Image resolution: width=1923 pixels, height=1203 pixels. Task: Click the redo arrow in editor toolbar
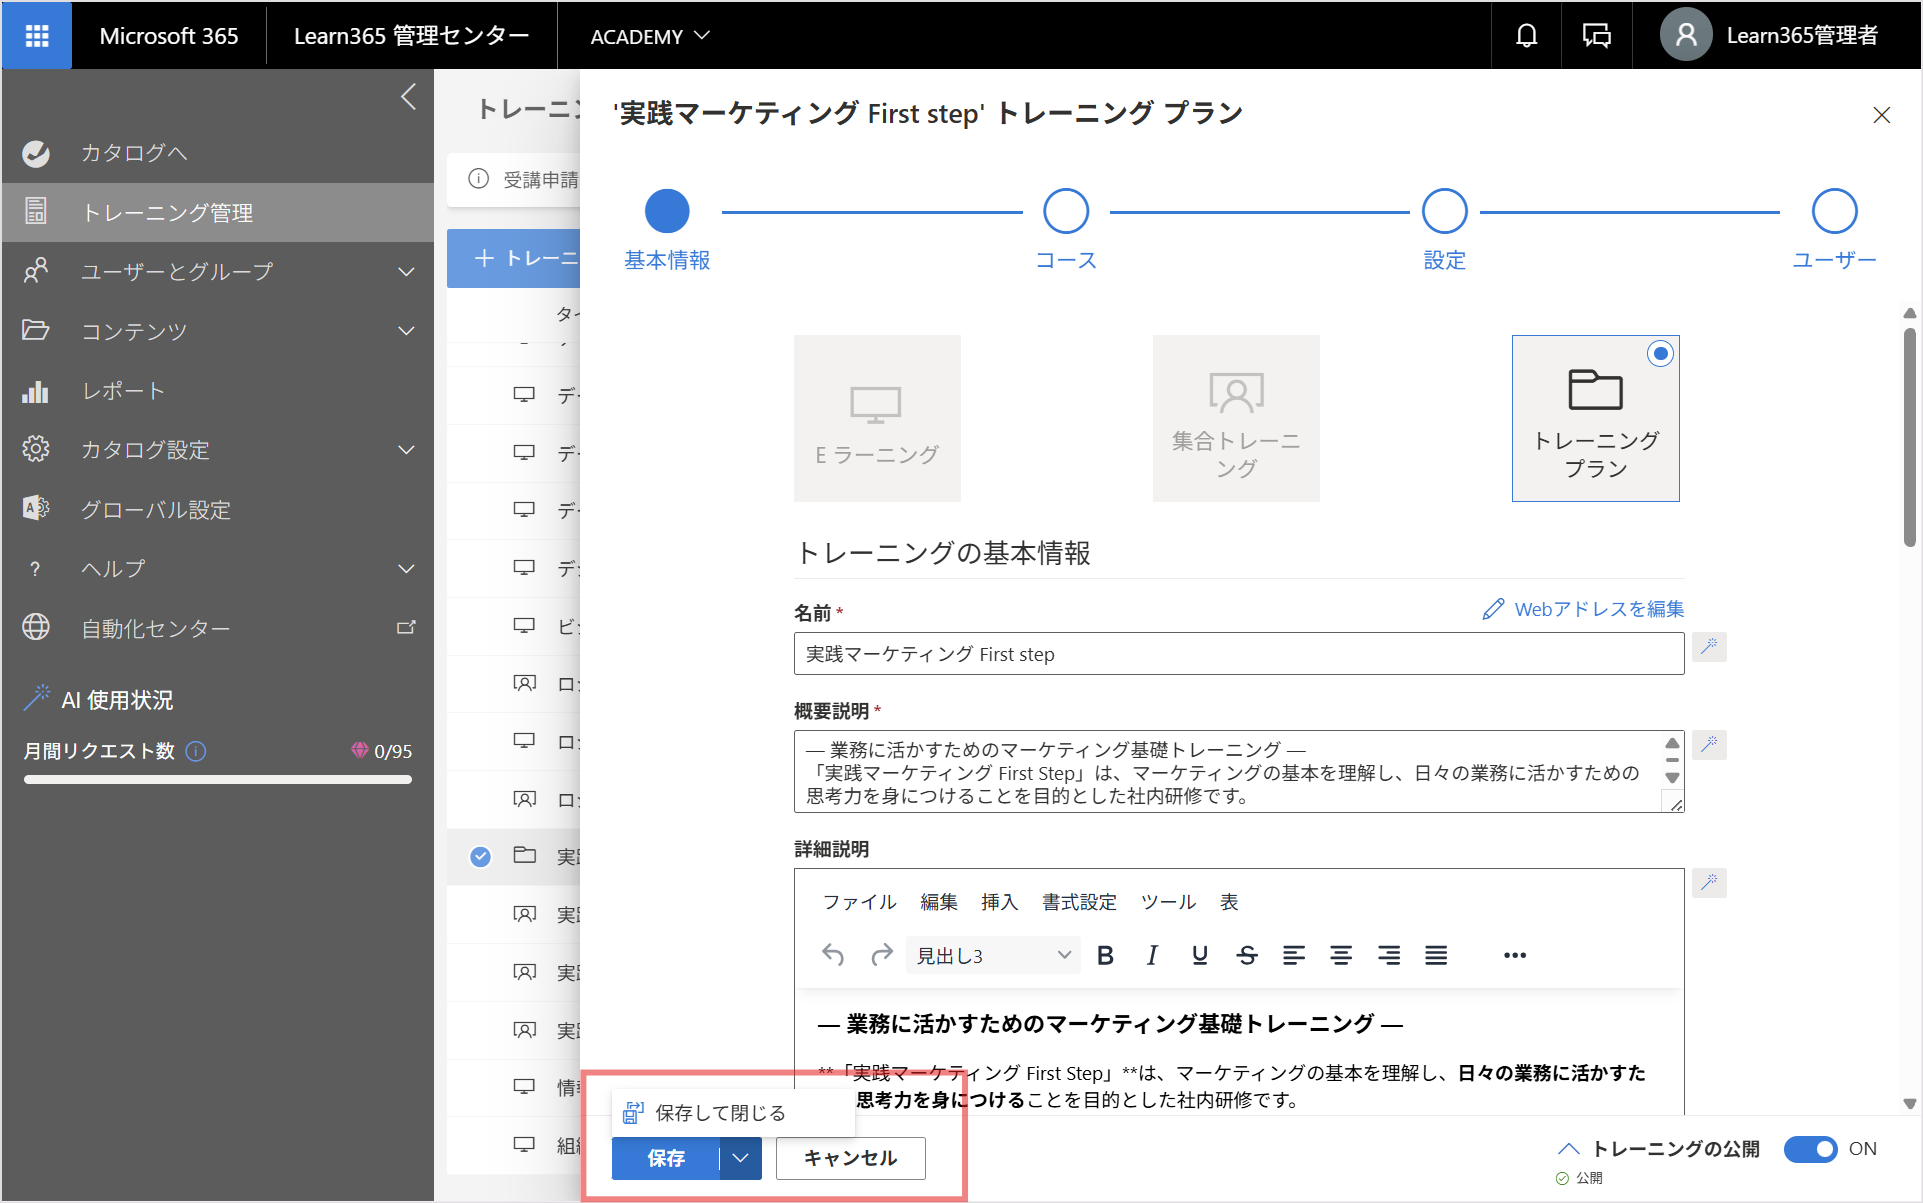click(881, 955)
